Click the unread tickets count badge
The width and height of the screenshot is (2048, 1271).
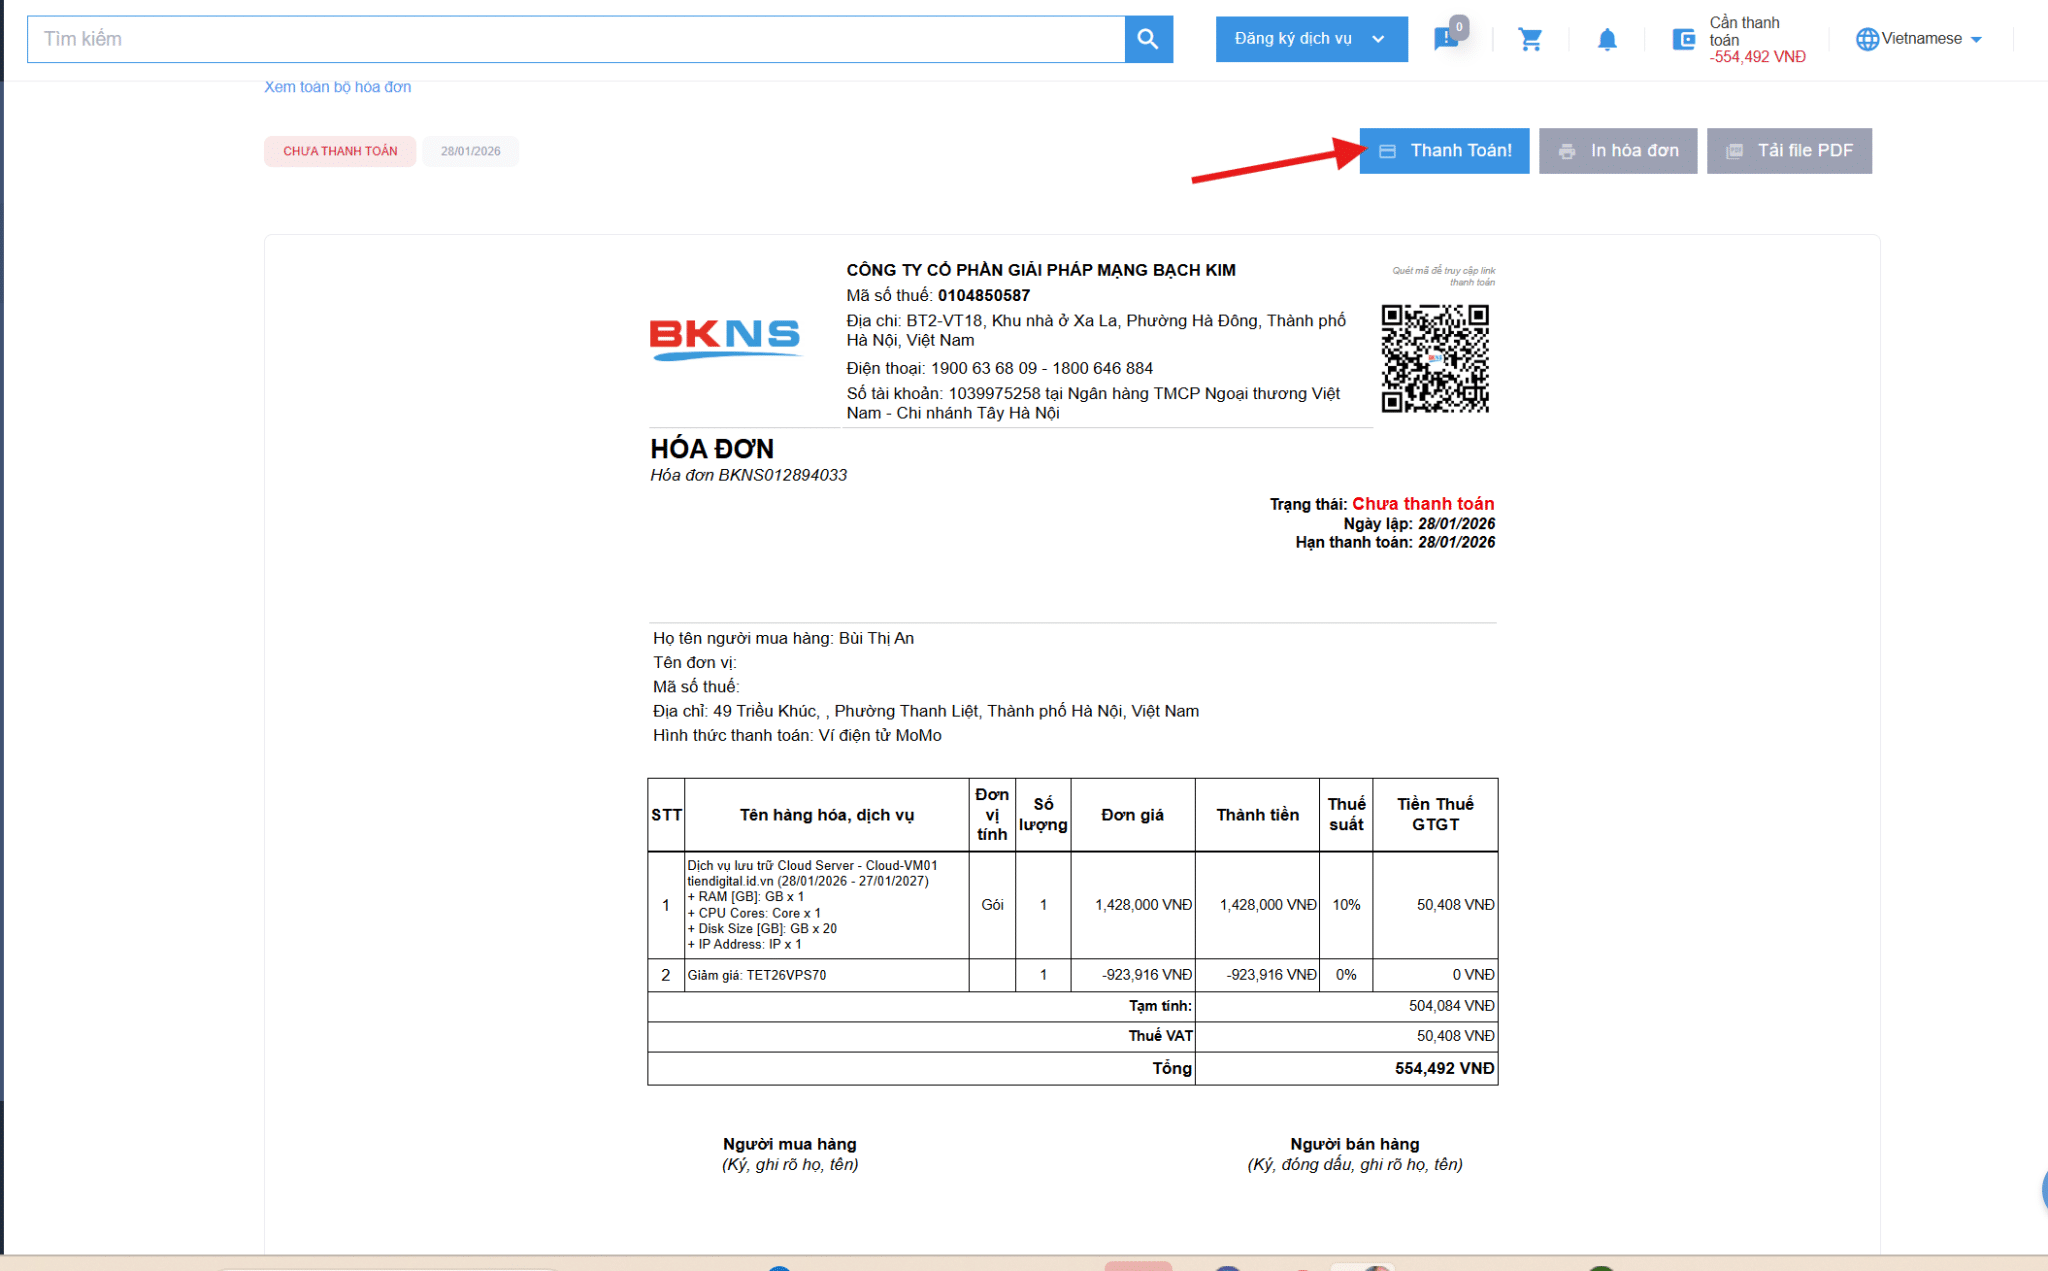click(x=1459, y=27)
